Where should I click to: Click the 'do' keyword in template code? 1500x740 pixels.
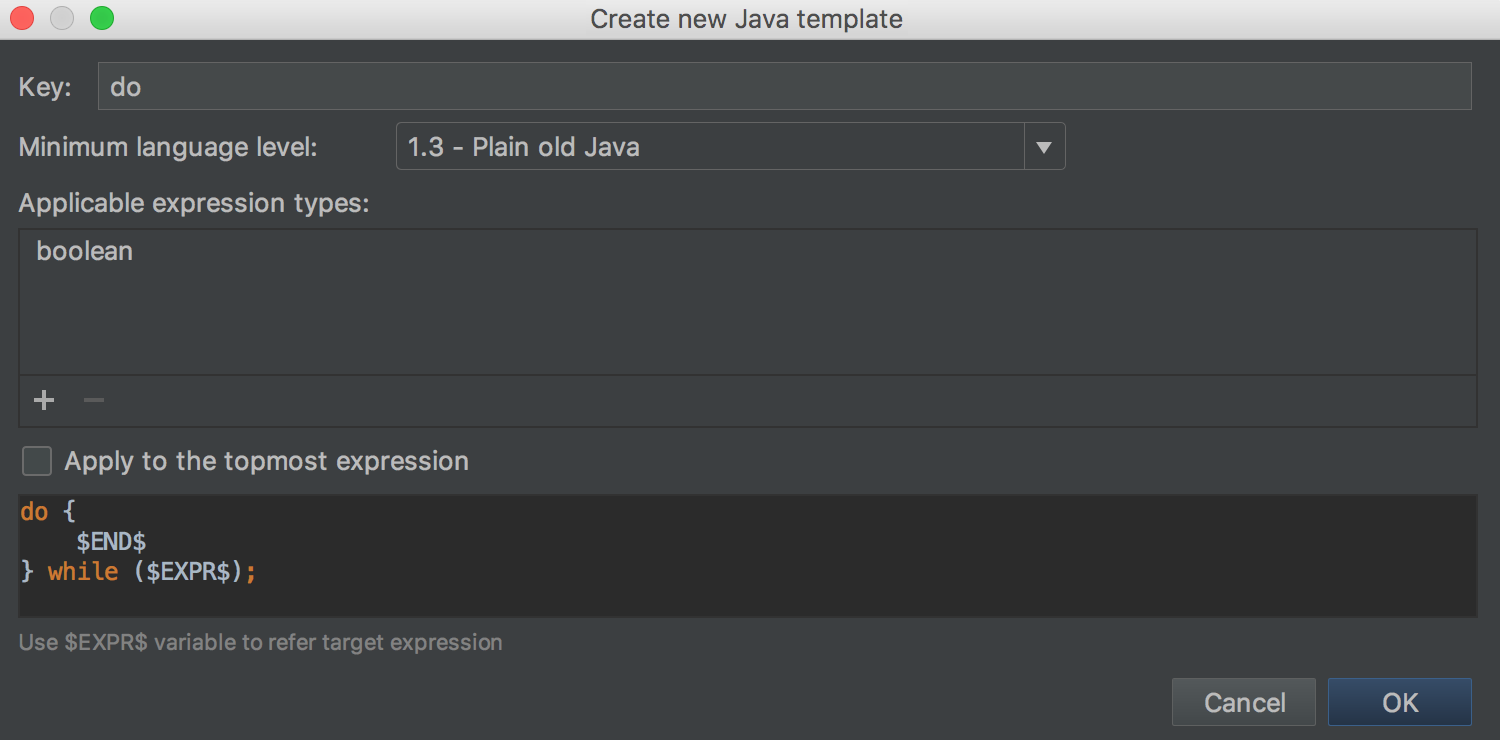pos(34,512)
